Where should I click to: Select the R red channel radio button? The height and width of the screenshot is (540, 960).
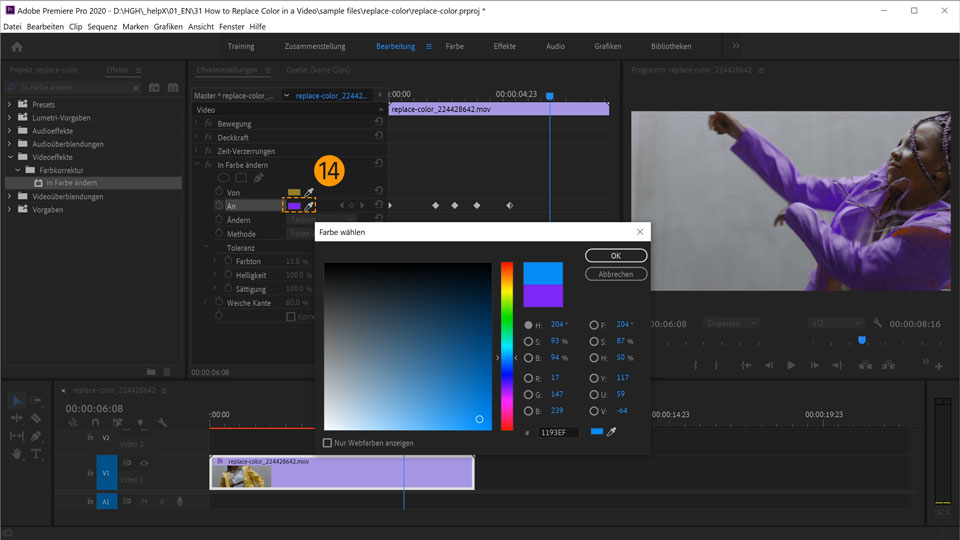coord(528,378)
